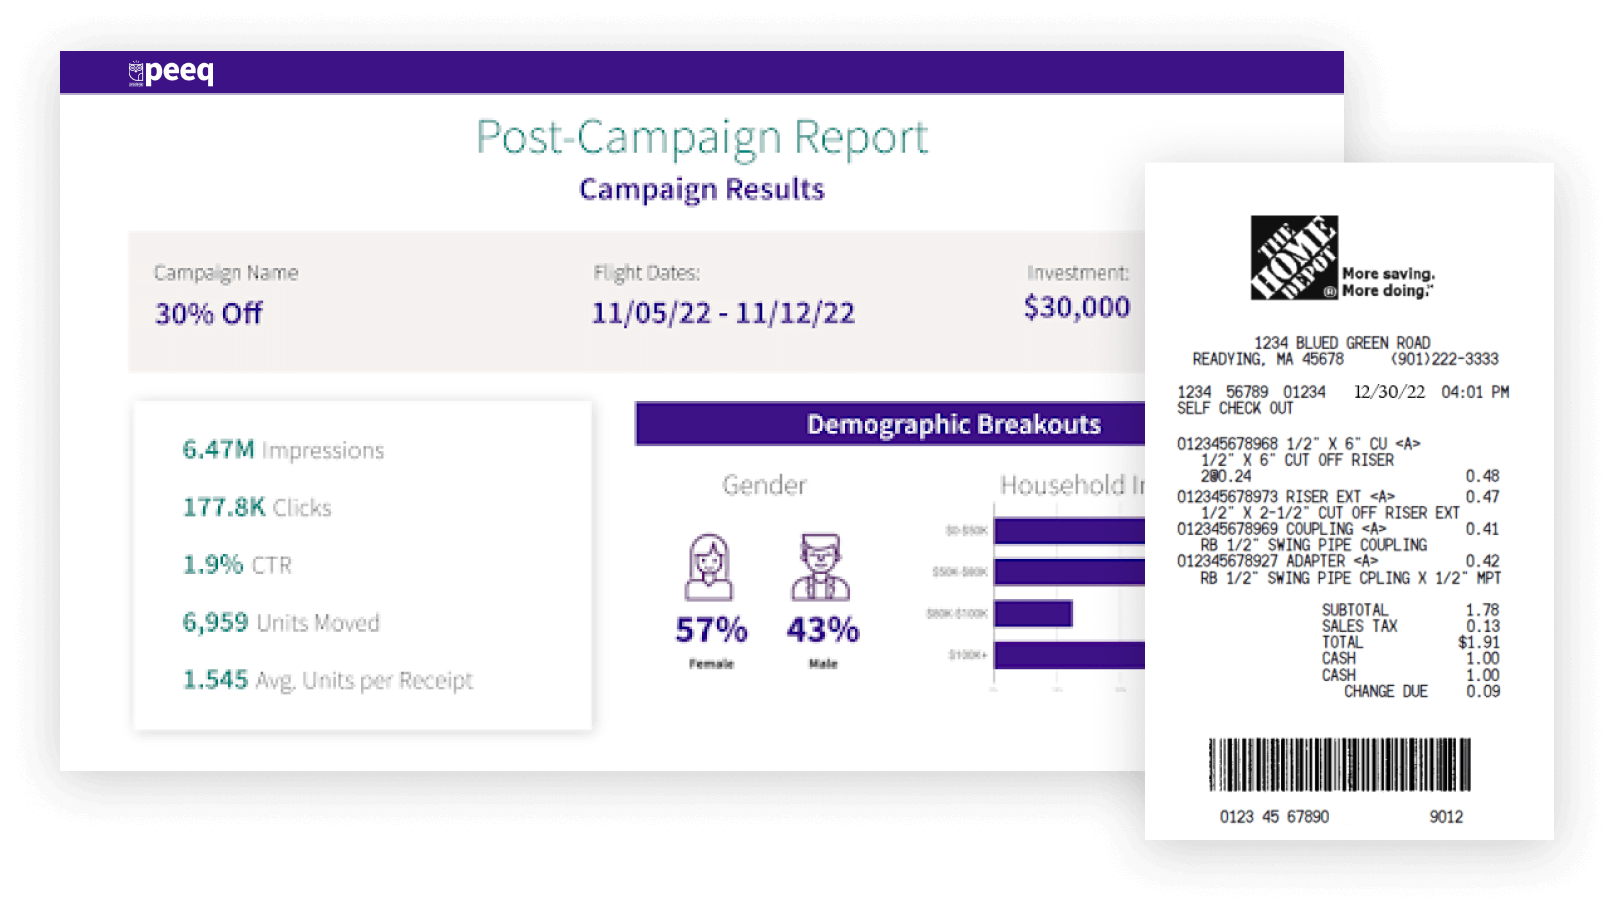Click the 6.47M Impressions metric
Screen dimensions: 1614x910
(x=283, y=450)
